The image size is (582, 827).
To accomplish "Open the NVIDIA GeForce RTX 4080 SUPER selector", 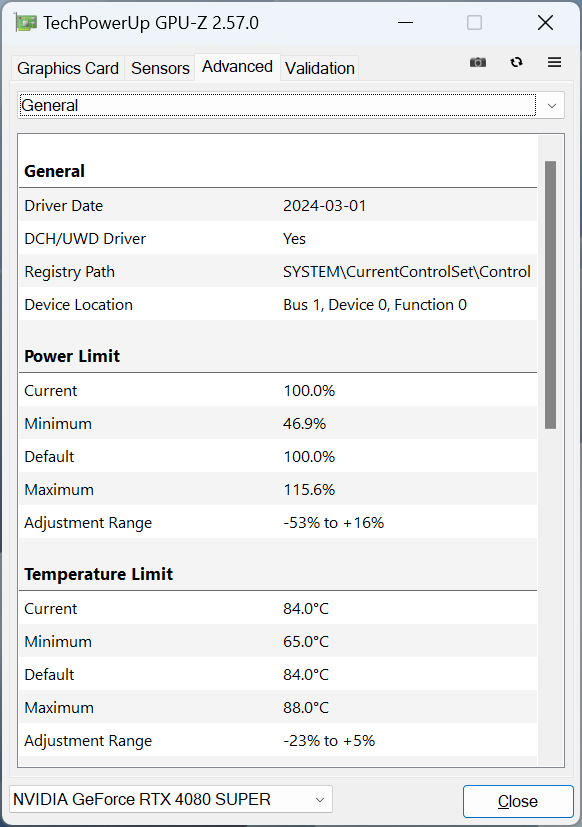I will coord(171,800).
